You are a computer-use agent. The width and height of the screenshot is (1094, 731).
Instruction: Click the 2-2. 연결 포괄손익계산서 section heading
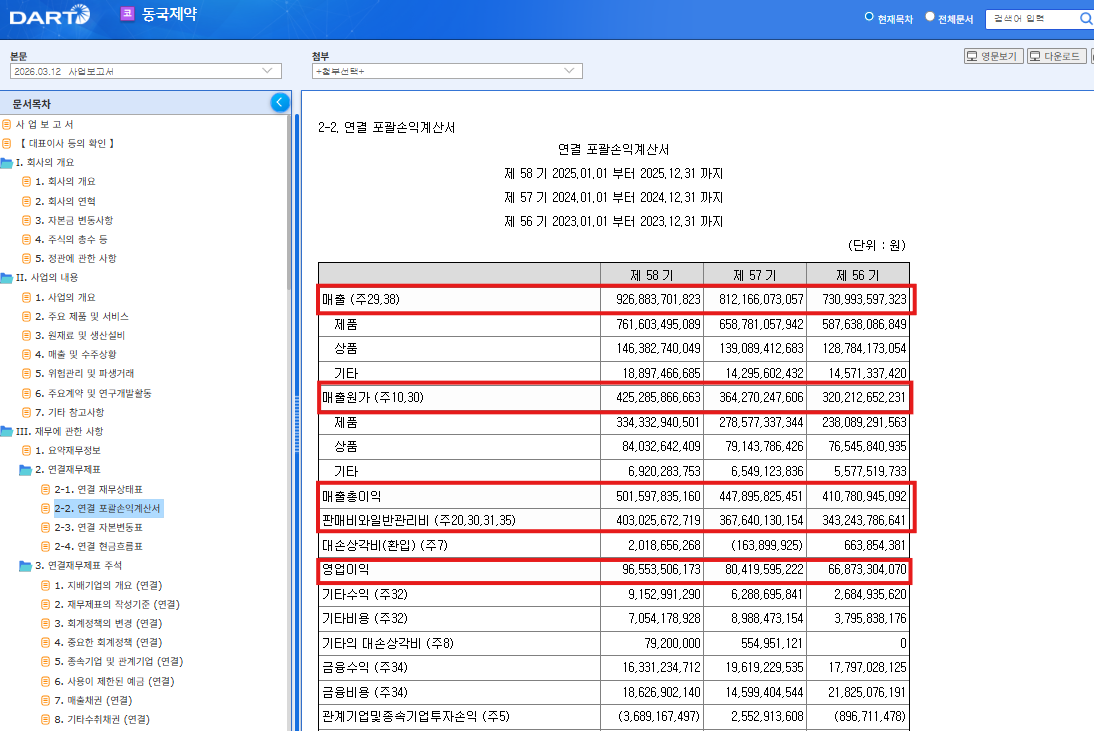[x=387, y=128]
